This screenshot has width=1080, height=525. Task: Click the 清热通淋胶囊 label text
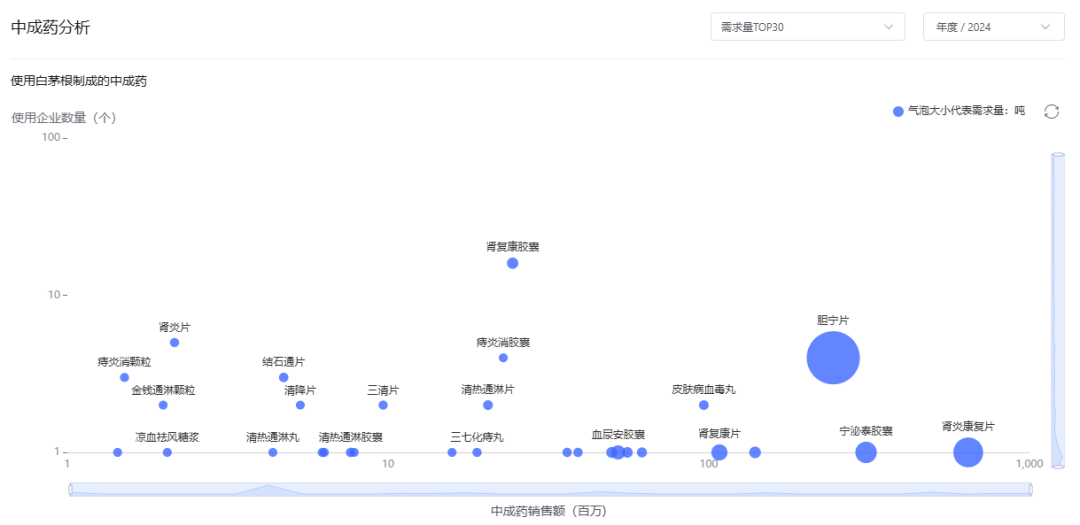(351, 438)
